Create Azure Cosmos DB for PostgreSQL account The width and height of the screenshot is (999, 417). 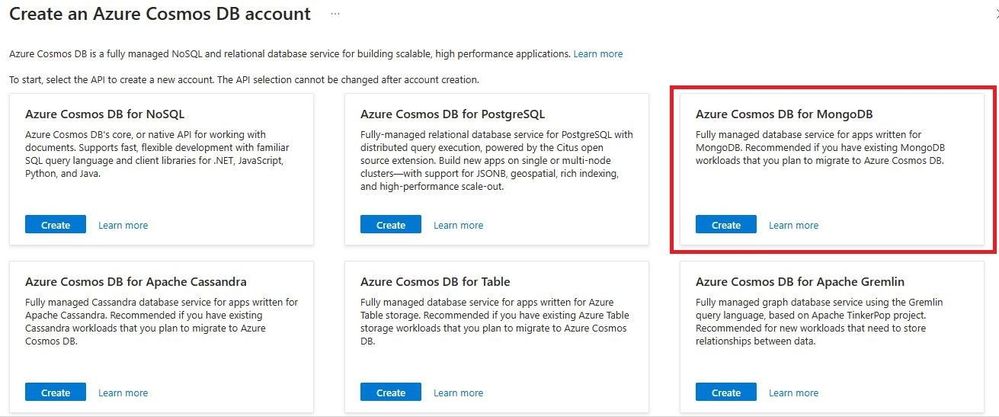coord(391,225)
